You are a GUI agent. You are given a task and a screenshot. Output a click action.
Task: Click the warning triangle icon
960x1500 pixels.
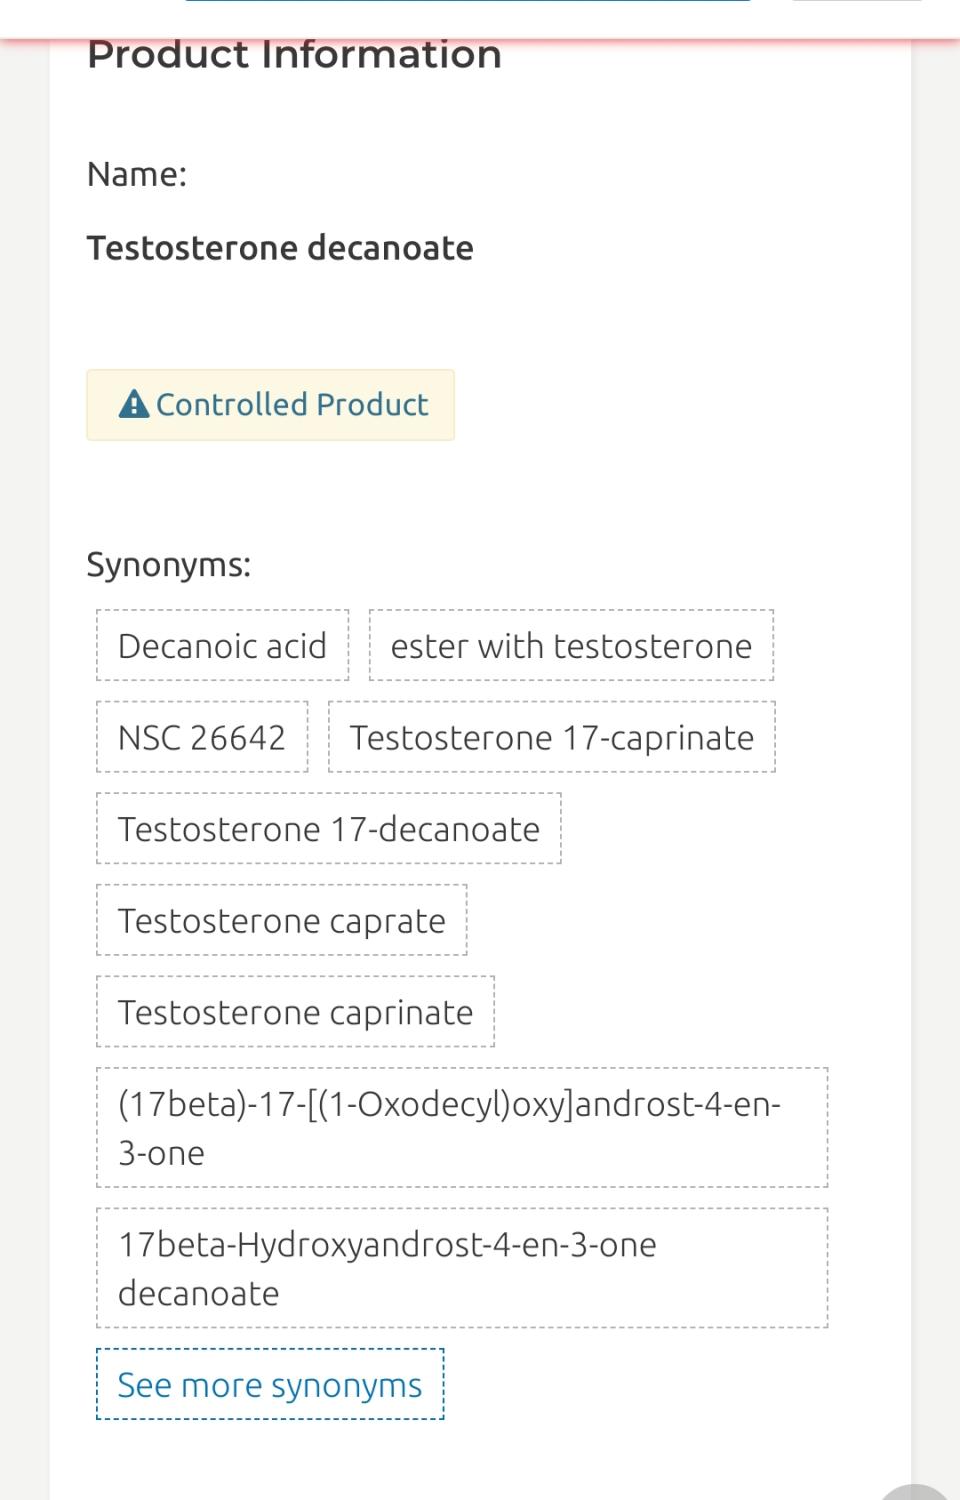pyautogui.click(x=133, y=404)
